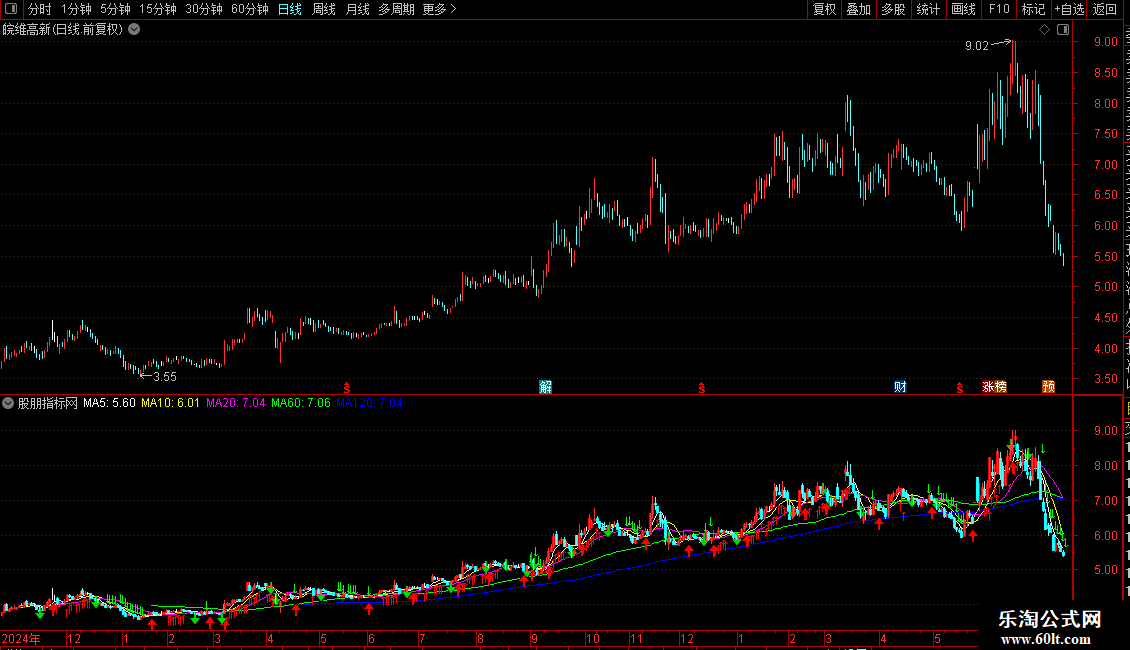1130x650 pixels.
Task: Open the 多股 multi-stock view
Action: click(x=893, y=9)
